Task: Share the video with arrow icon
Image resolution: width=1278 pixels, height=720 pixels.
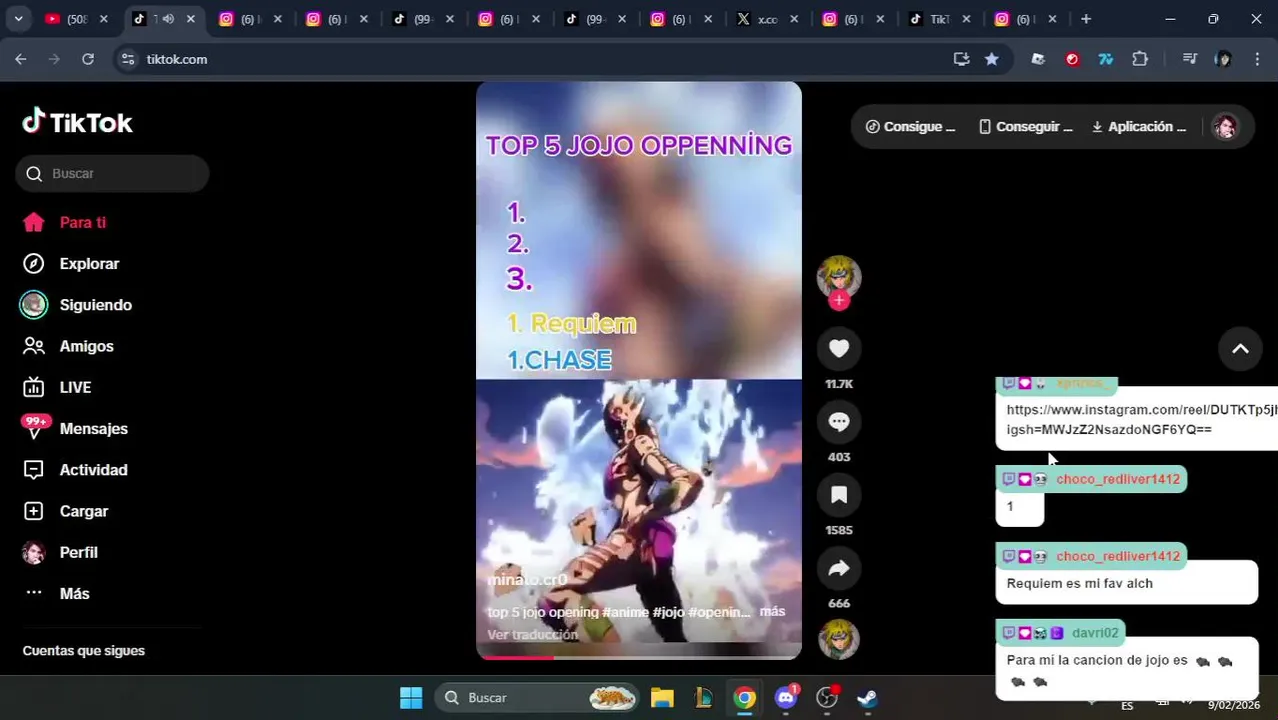Action: tap(839, 568)
